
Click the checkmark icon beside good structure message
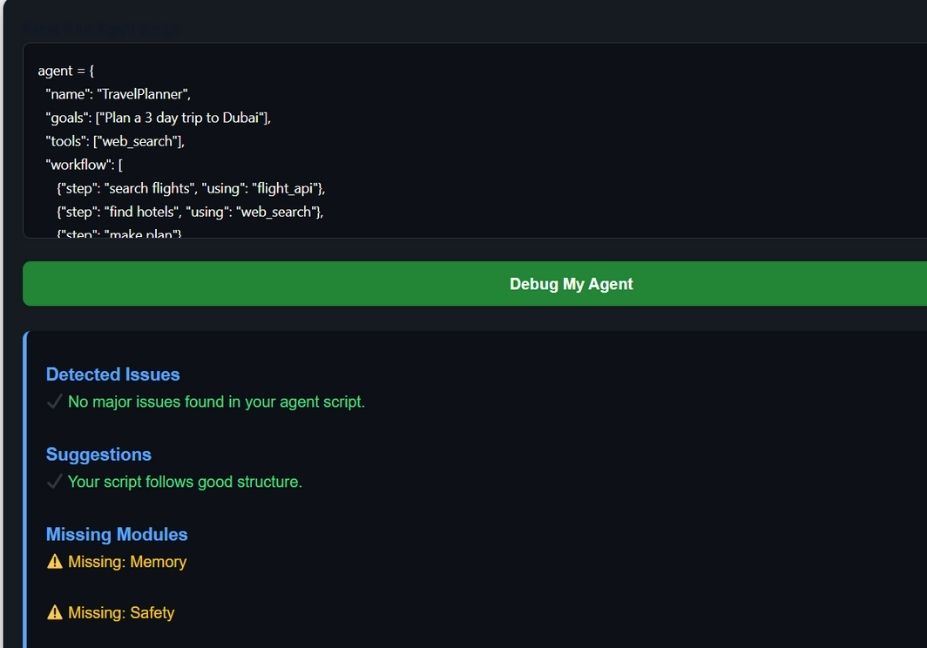[x=52, y=481]
